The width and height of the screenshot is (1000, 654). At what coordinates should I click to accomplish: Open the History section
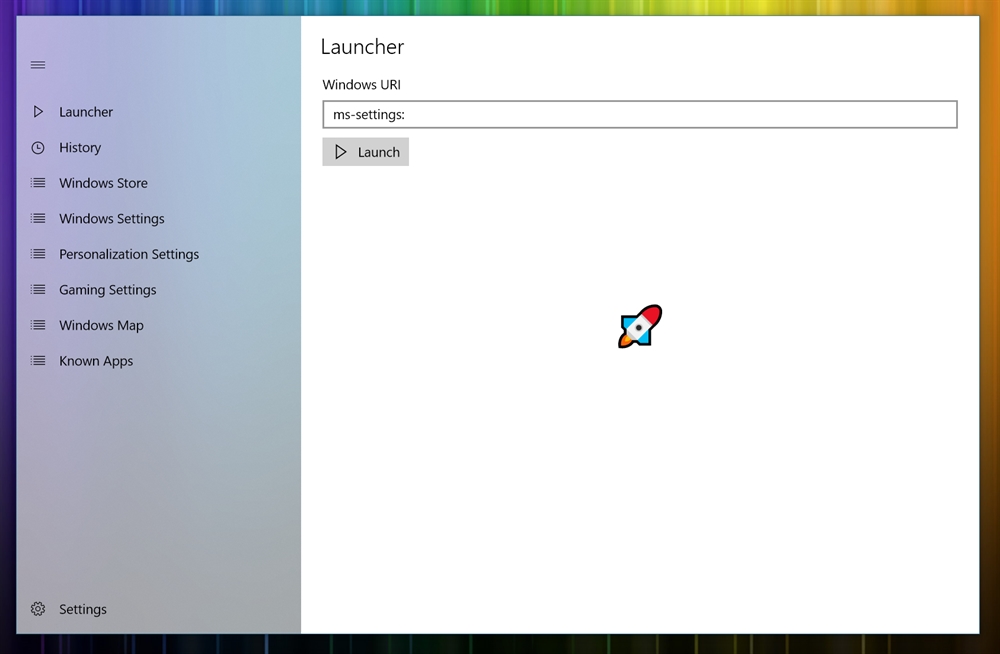click(80, 147)
